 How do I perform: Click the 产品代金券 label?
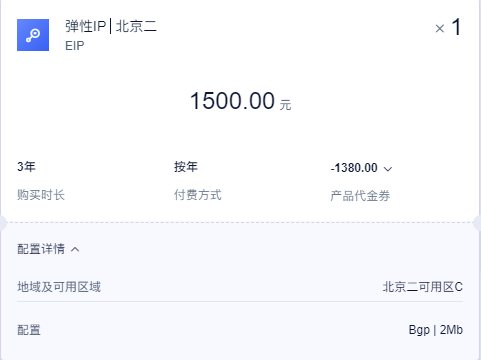point(360,196)
